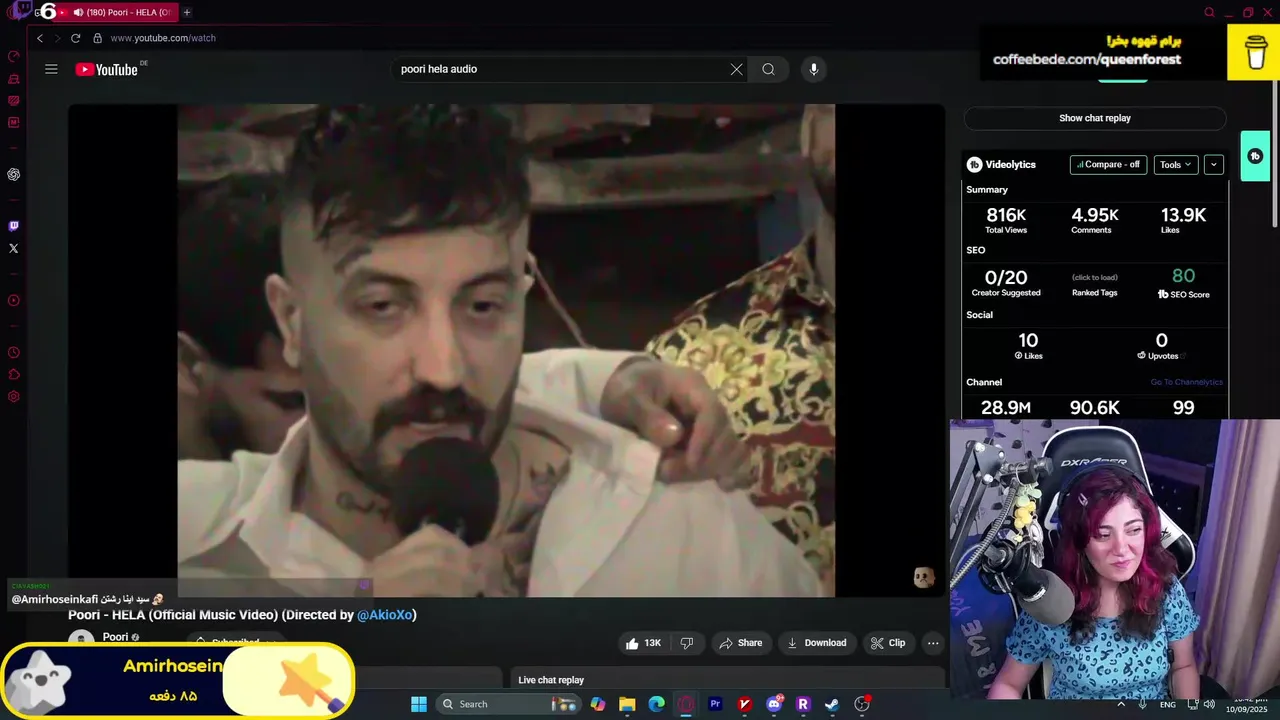The height and width of the screenshot is (720, 1280).
Task: Click the teal Videolytics side tab icon
Action: [x=1255, y=156]
